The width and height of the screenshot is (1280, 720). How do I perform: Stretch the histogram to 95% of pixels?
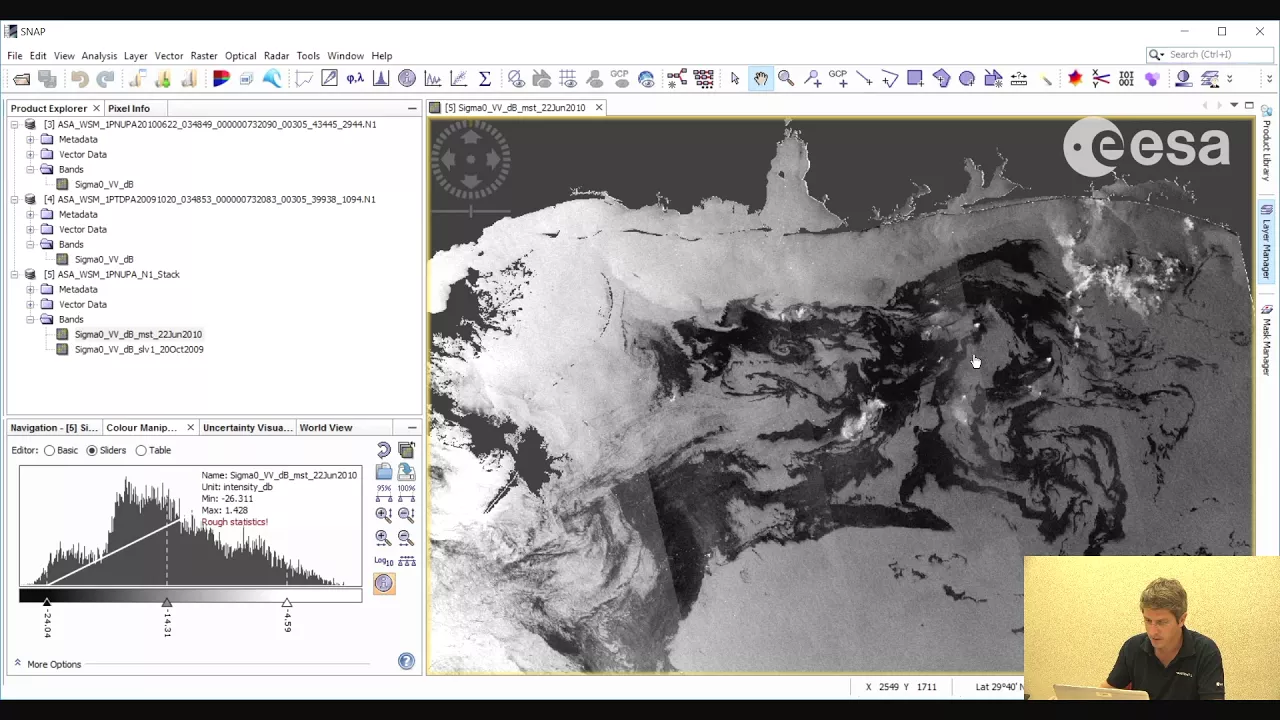383,493
